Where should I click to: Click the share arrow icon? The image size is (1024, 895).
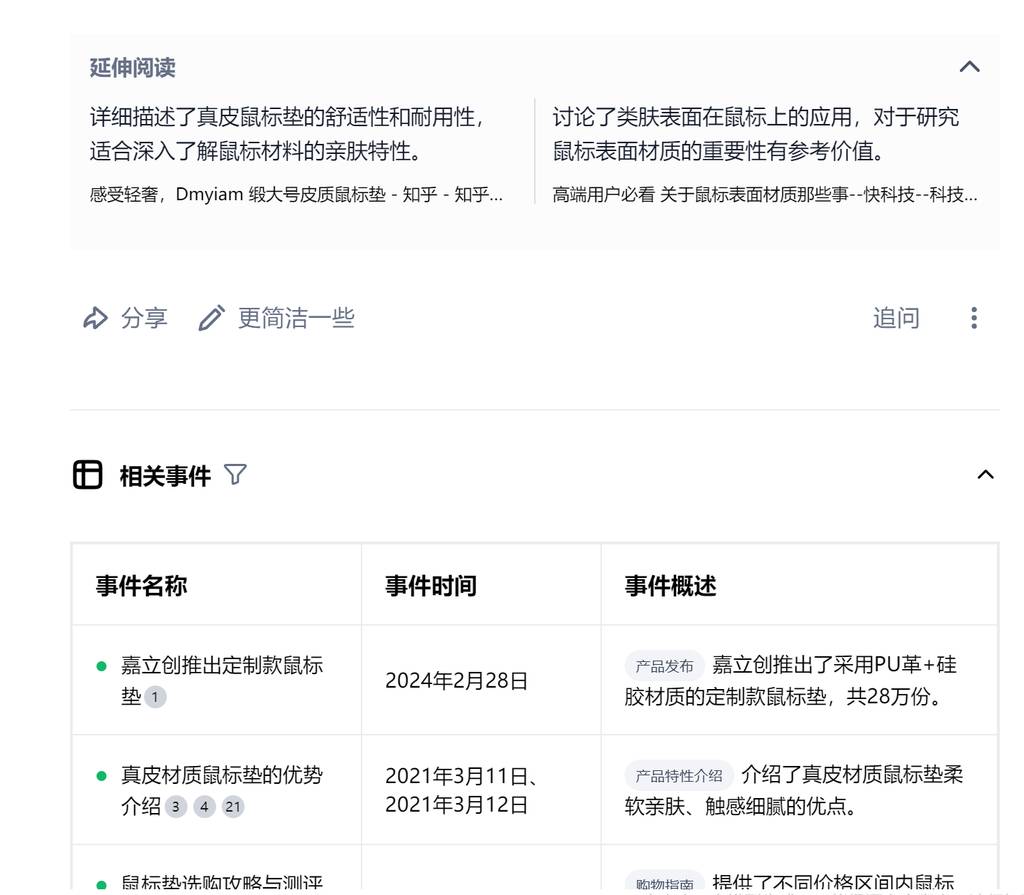(95, 318)
